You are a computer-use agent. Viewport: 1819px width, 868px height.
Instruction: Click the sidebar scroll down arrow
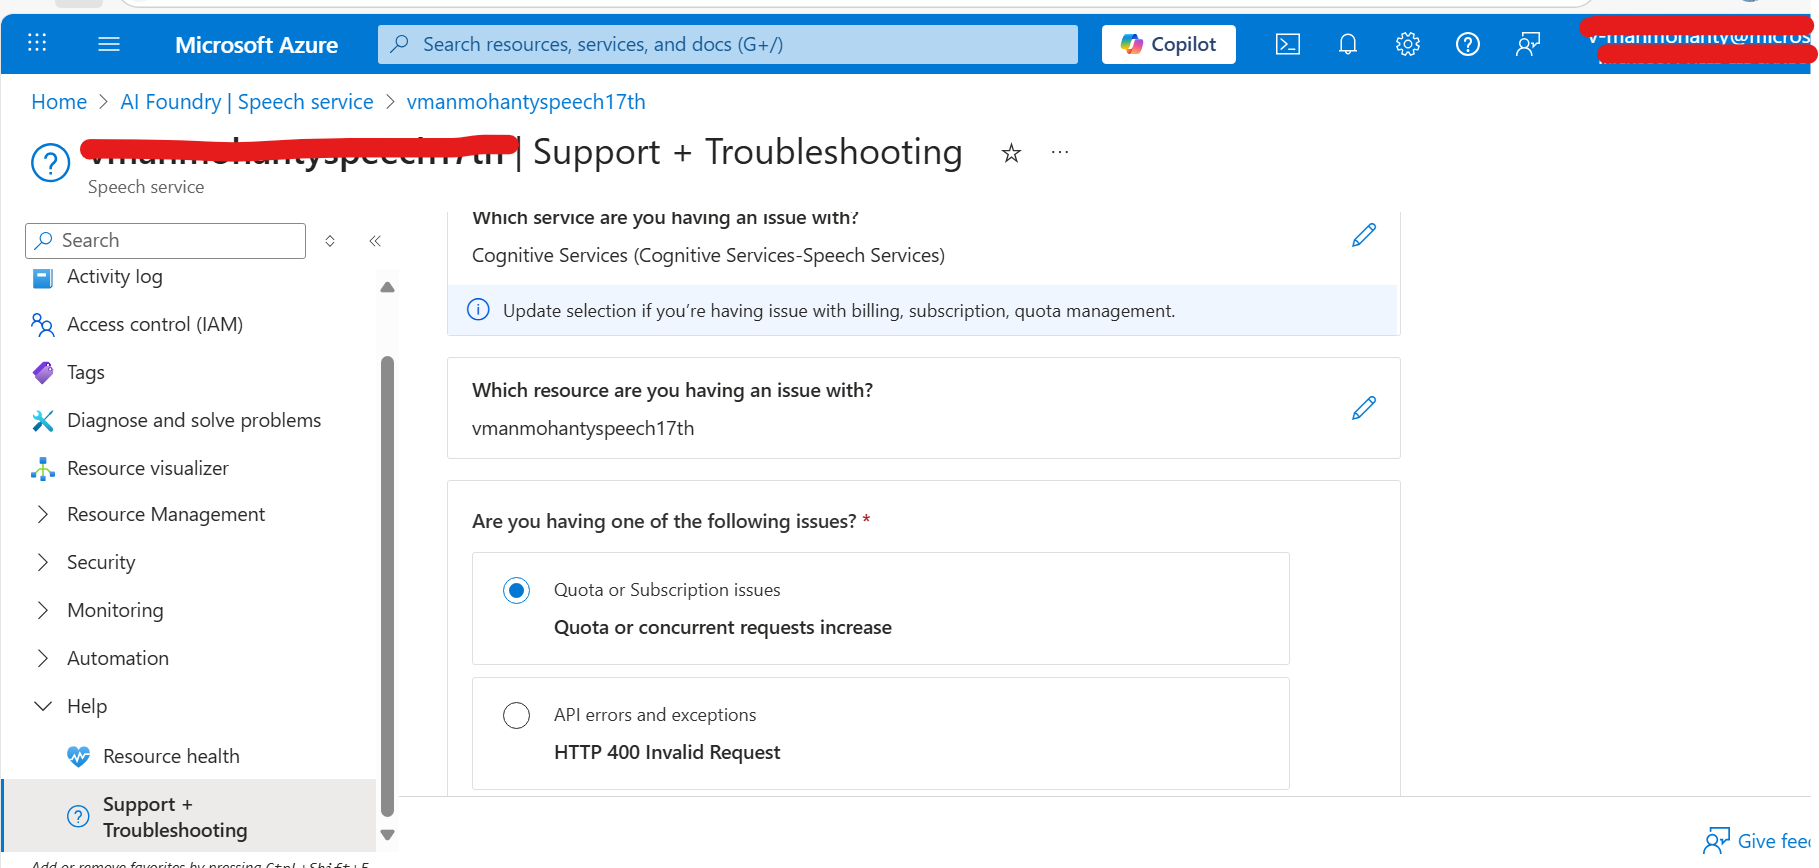coord(388,835)
